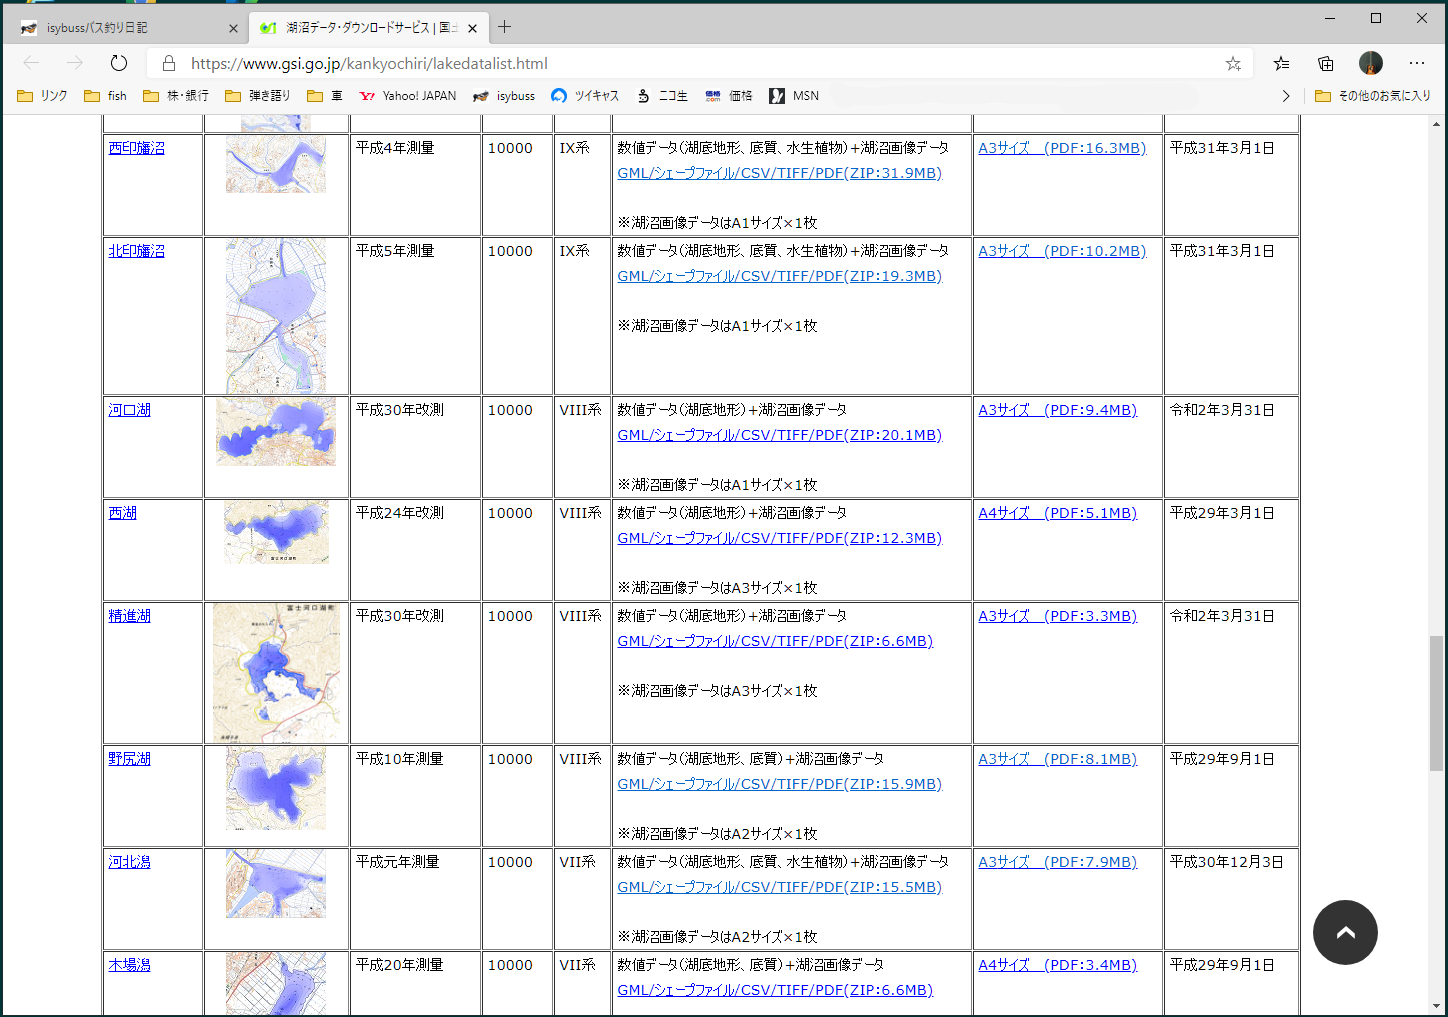
Task: Open the fish bookmarks folder
Action: point(106,96)
